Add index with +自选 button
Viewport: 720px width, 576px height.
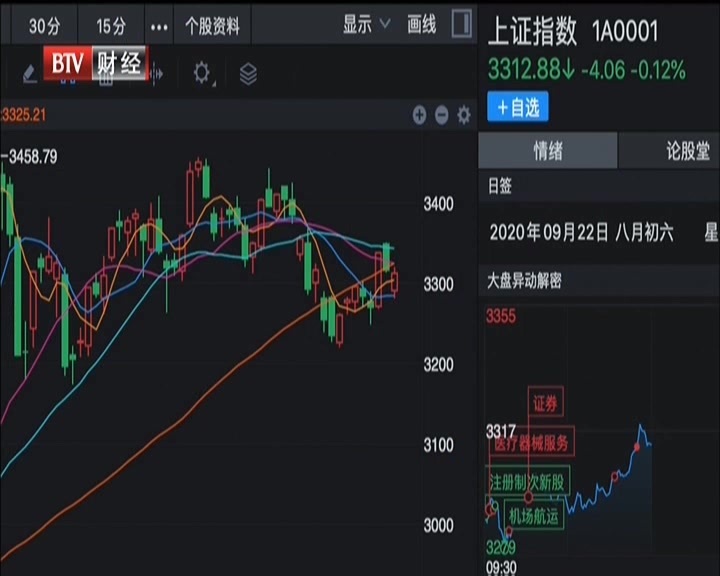pos(518,107)
